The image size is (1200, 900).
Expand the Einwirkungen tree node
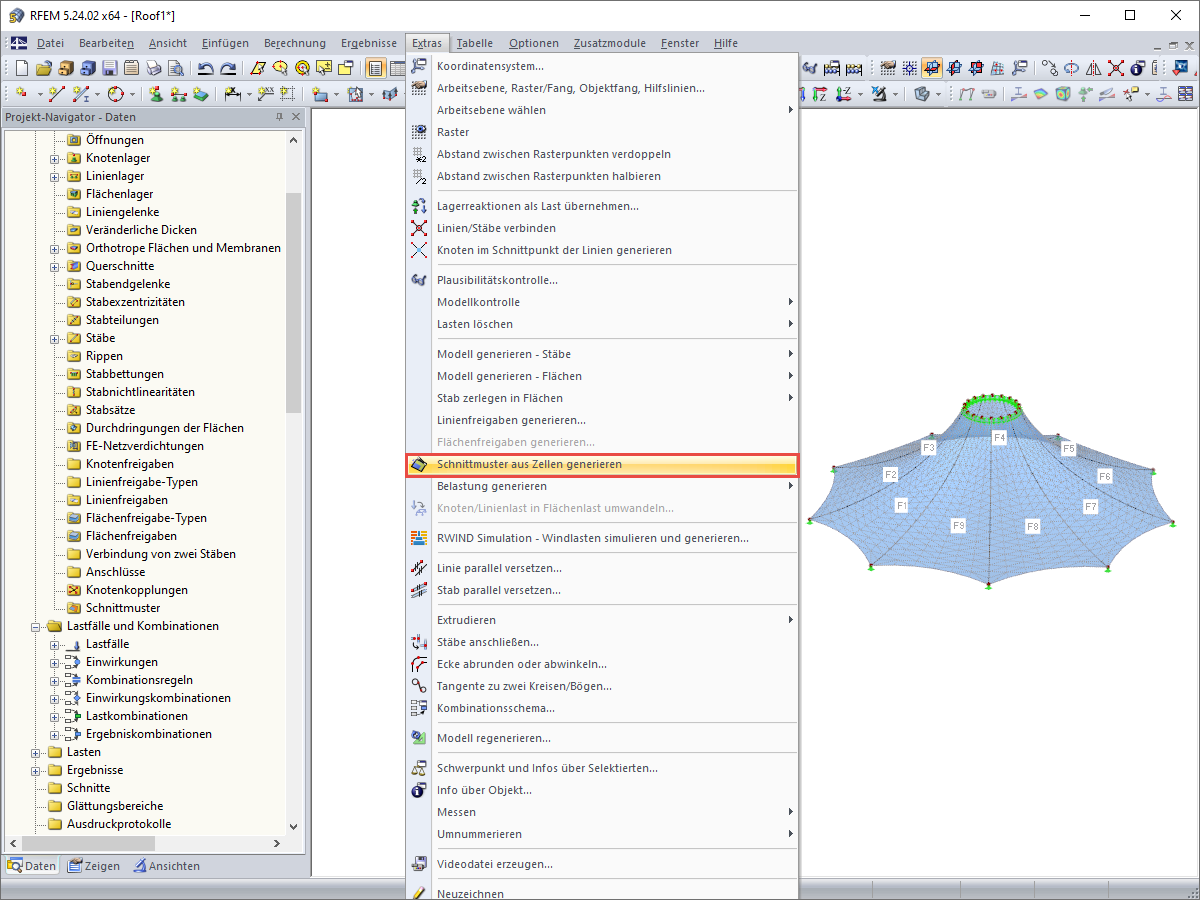(x=55, y=662)
